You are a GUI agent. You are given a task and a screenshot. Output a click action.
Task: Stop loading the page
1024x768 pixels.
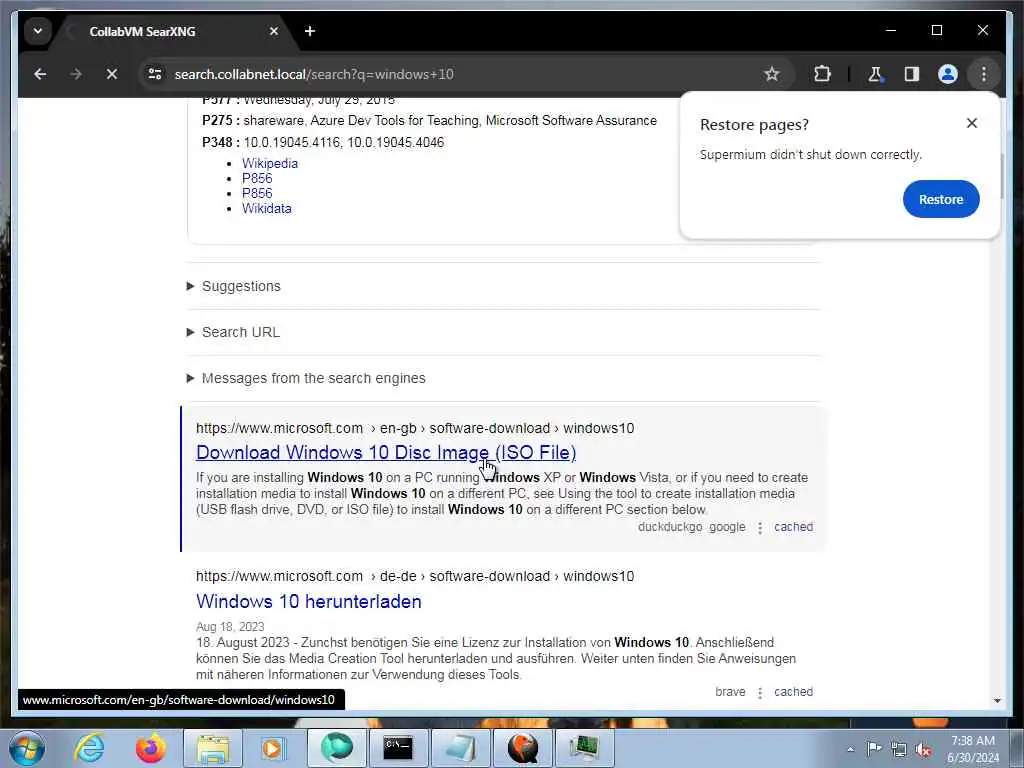point(112,74)
